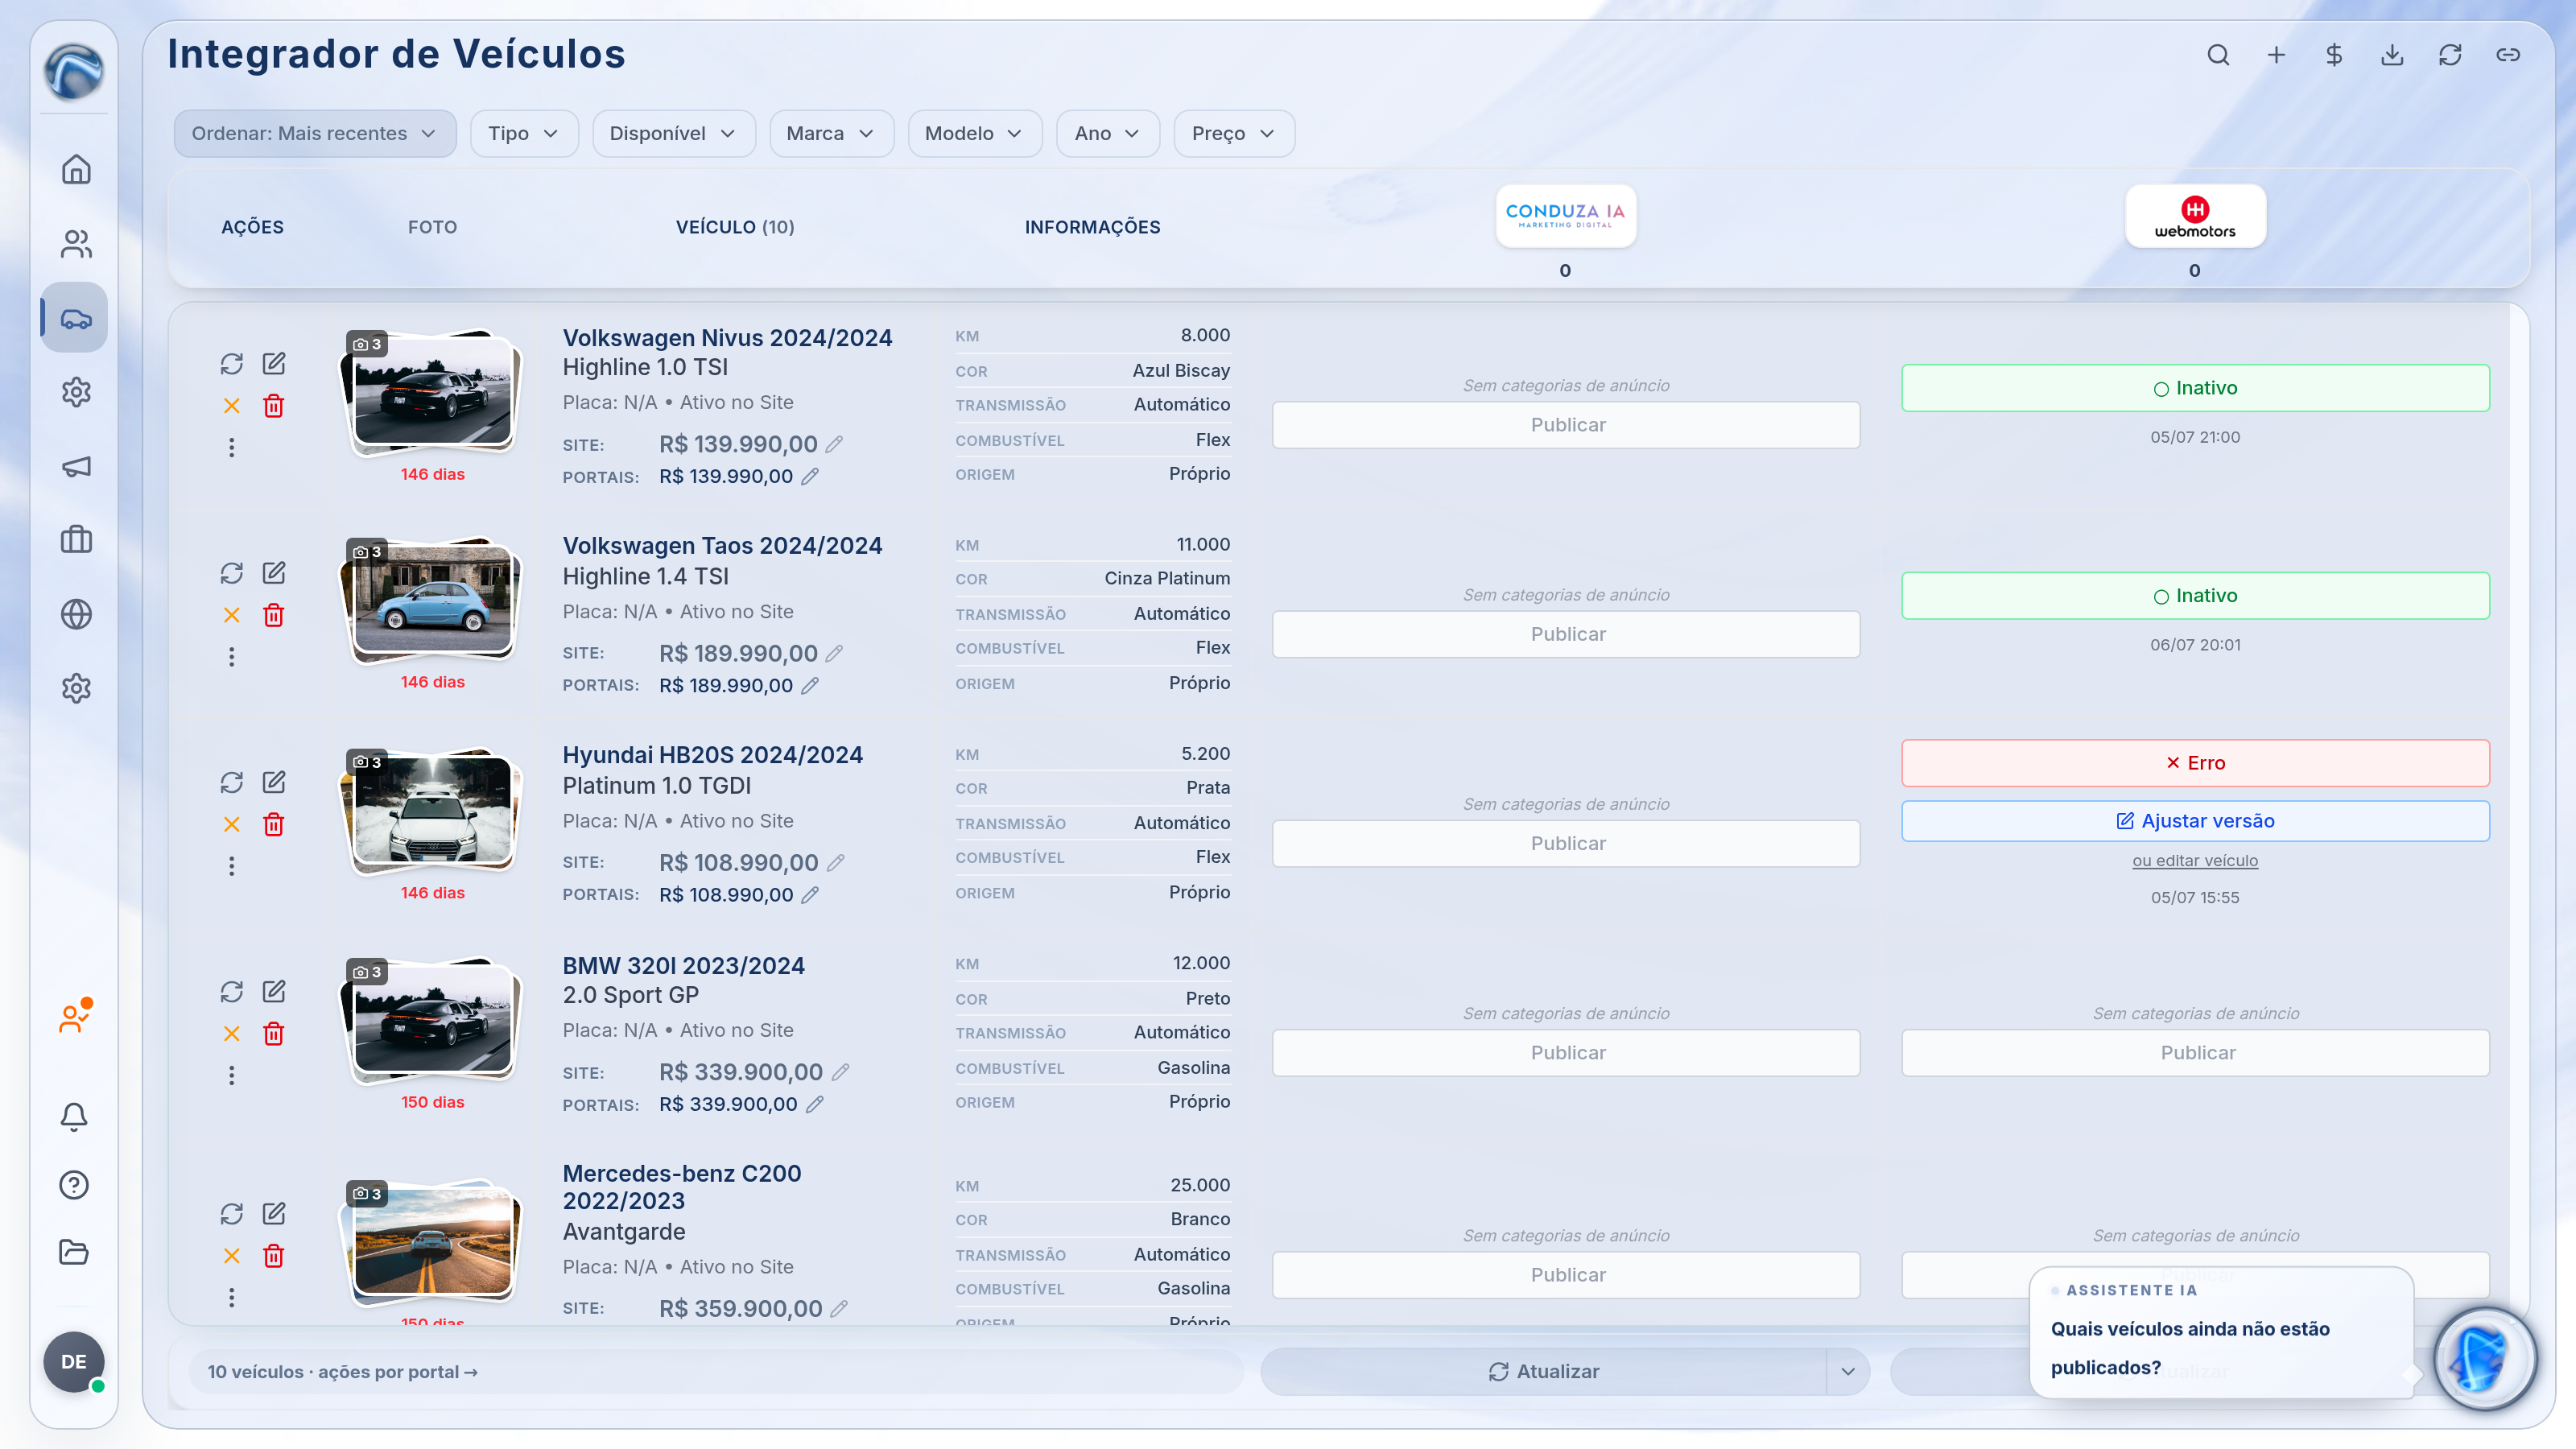The image size is (2576, 1449).
Task: Click the link icon in the header
Action: pos(2508,55)
